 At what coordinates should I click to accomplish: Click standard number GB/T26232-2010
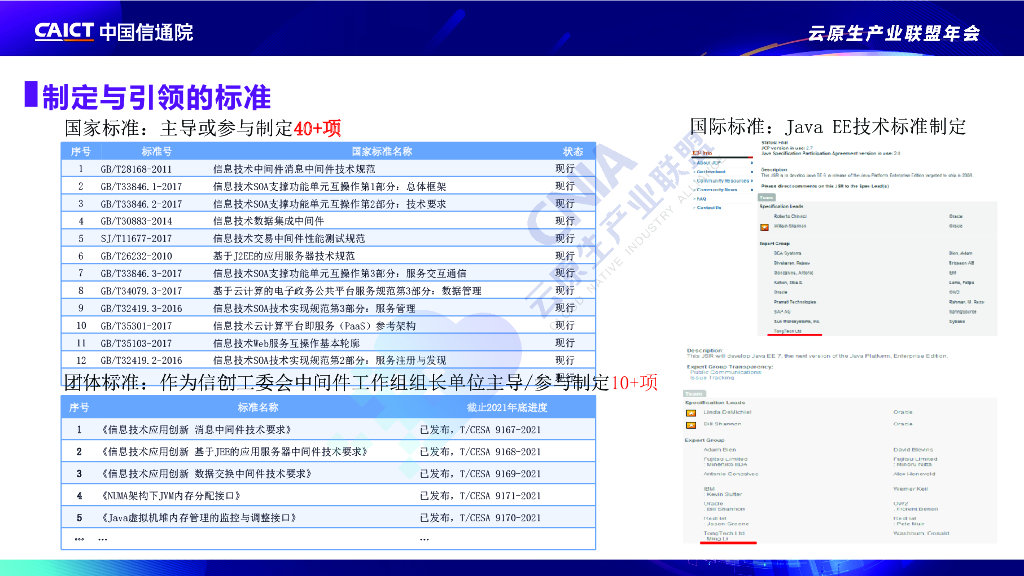[136, 256]
